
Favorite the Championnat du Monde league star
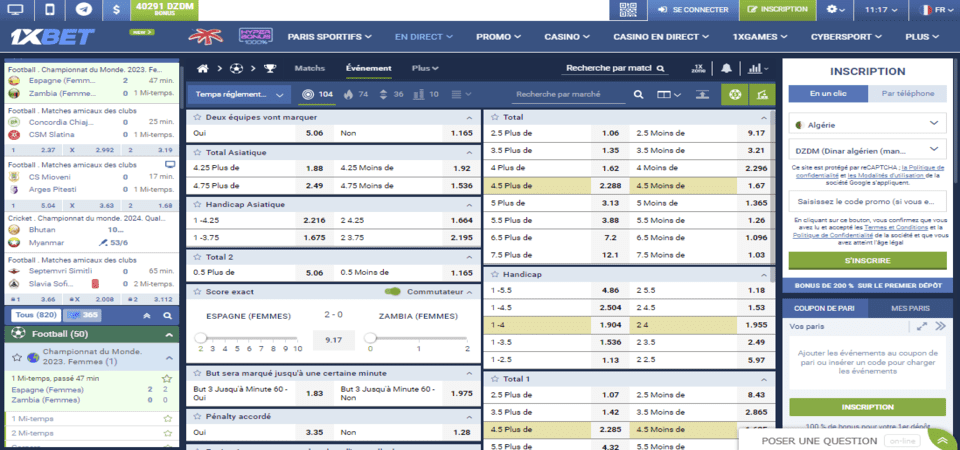pos(17,357)
